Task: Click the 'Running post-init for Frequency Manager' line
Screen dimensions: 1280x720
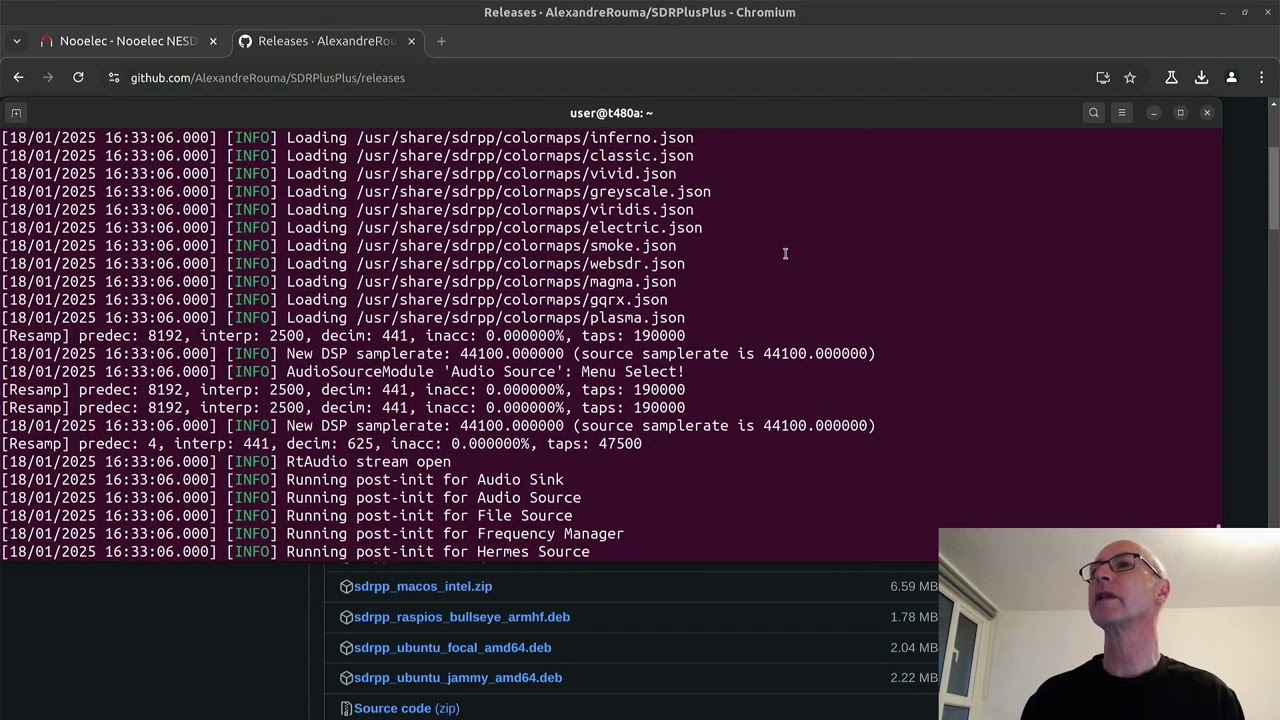Action: tap(313, 534)
